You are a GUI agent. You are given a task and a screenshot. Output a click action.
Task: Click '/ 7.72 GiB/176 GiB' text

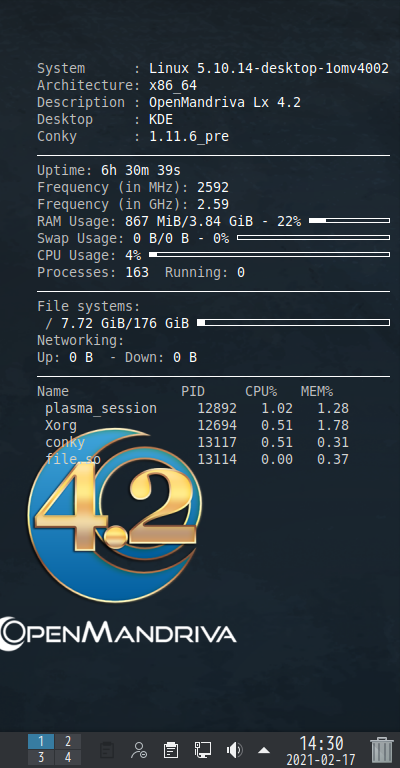pos(117,323)
